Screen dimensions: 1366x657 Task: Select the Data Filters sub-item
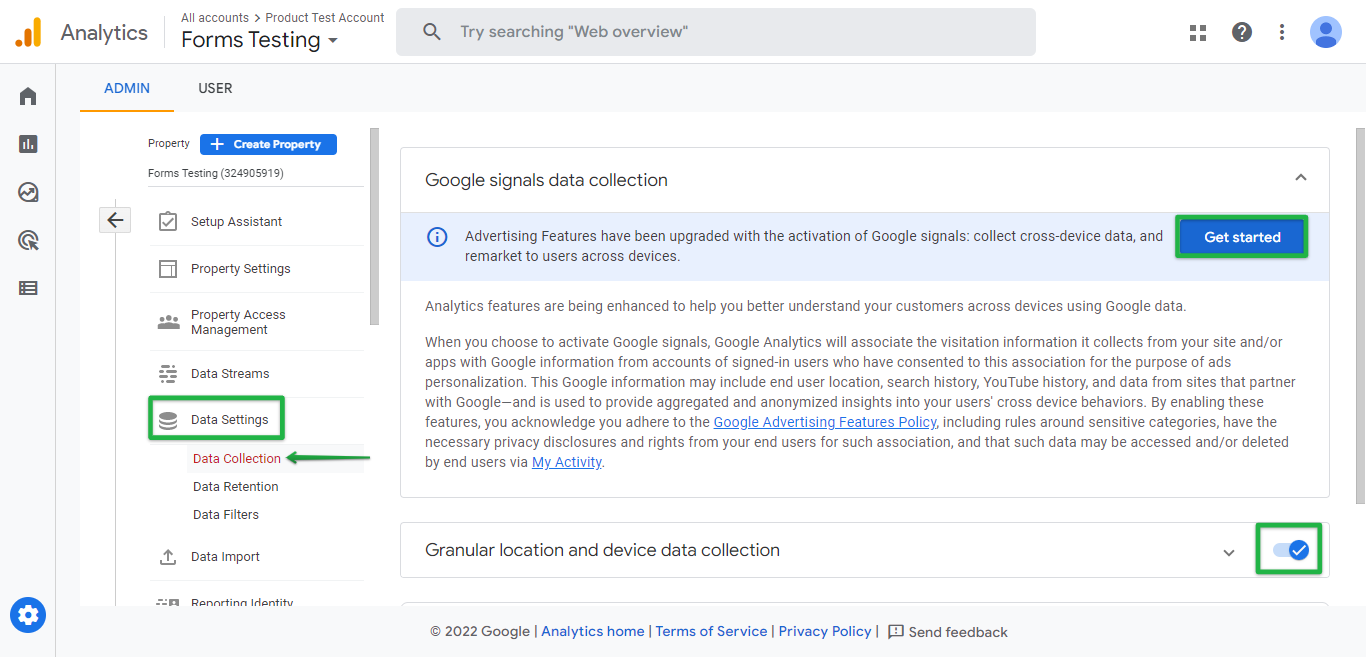tap(226, 515)
